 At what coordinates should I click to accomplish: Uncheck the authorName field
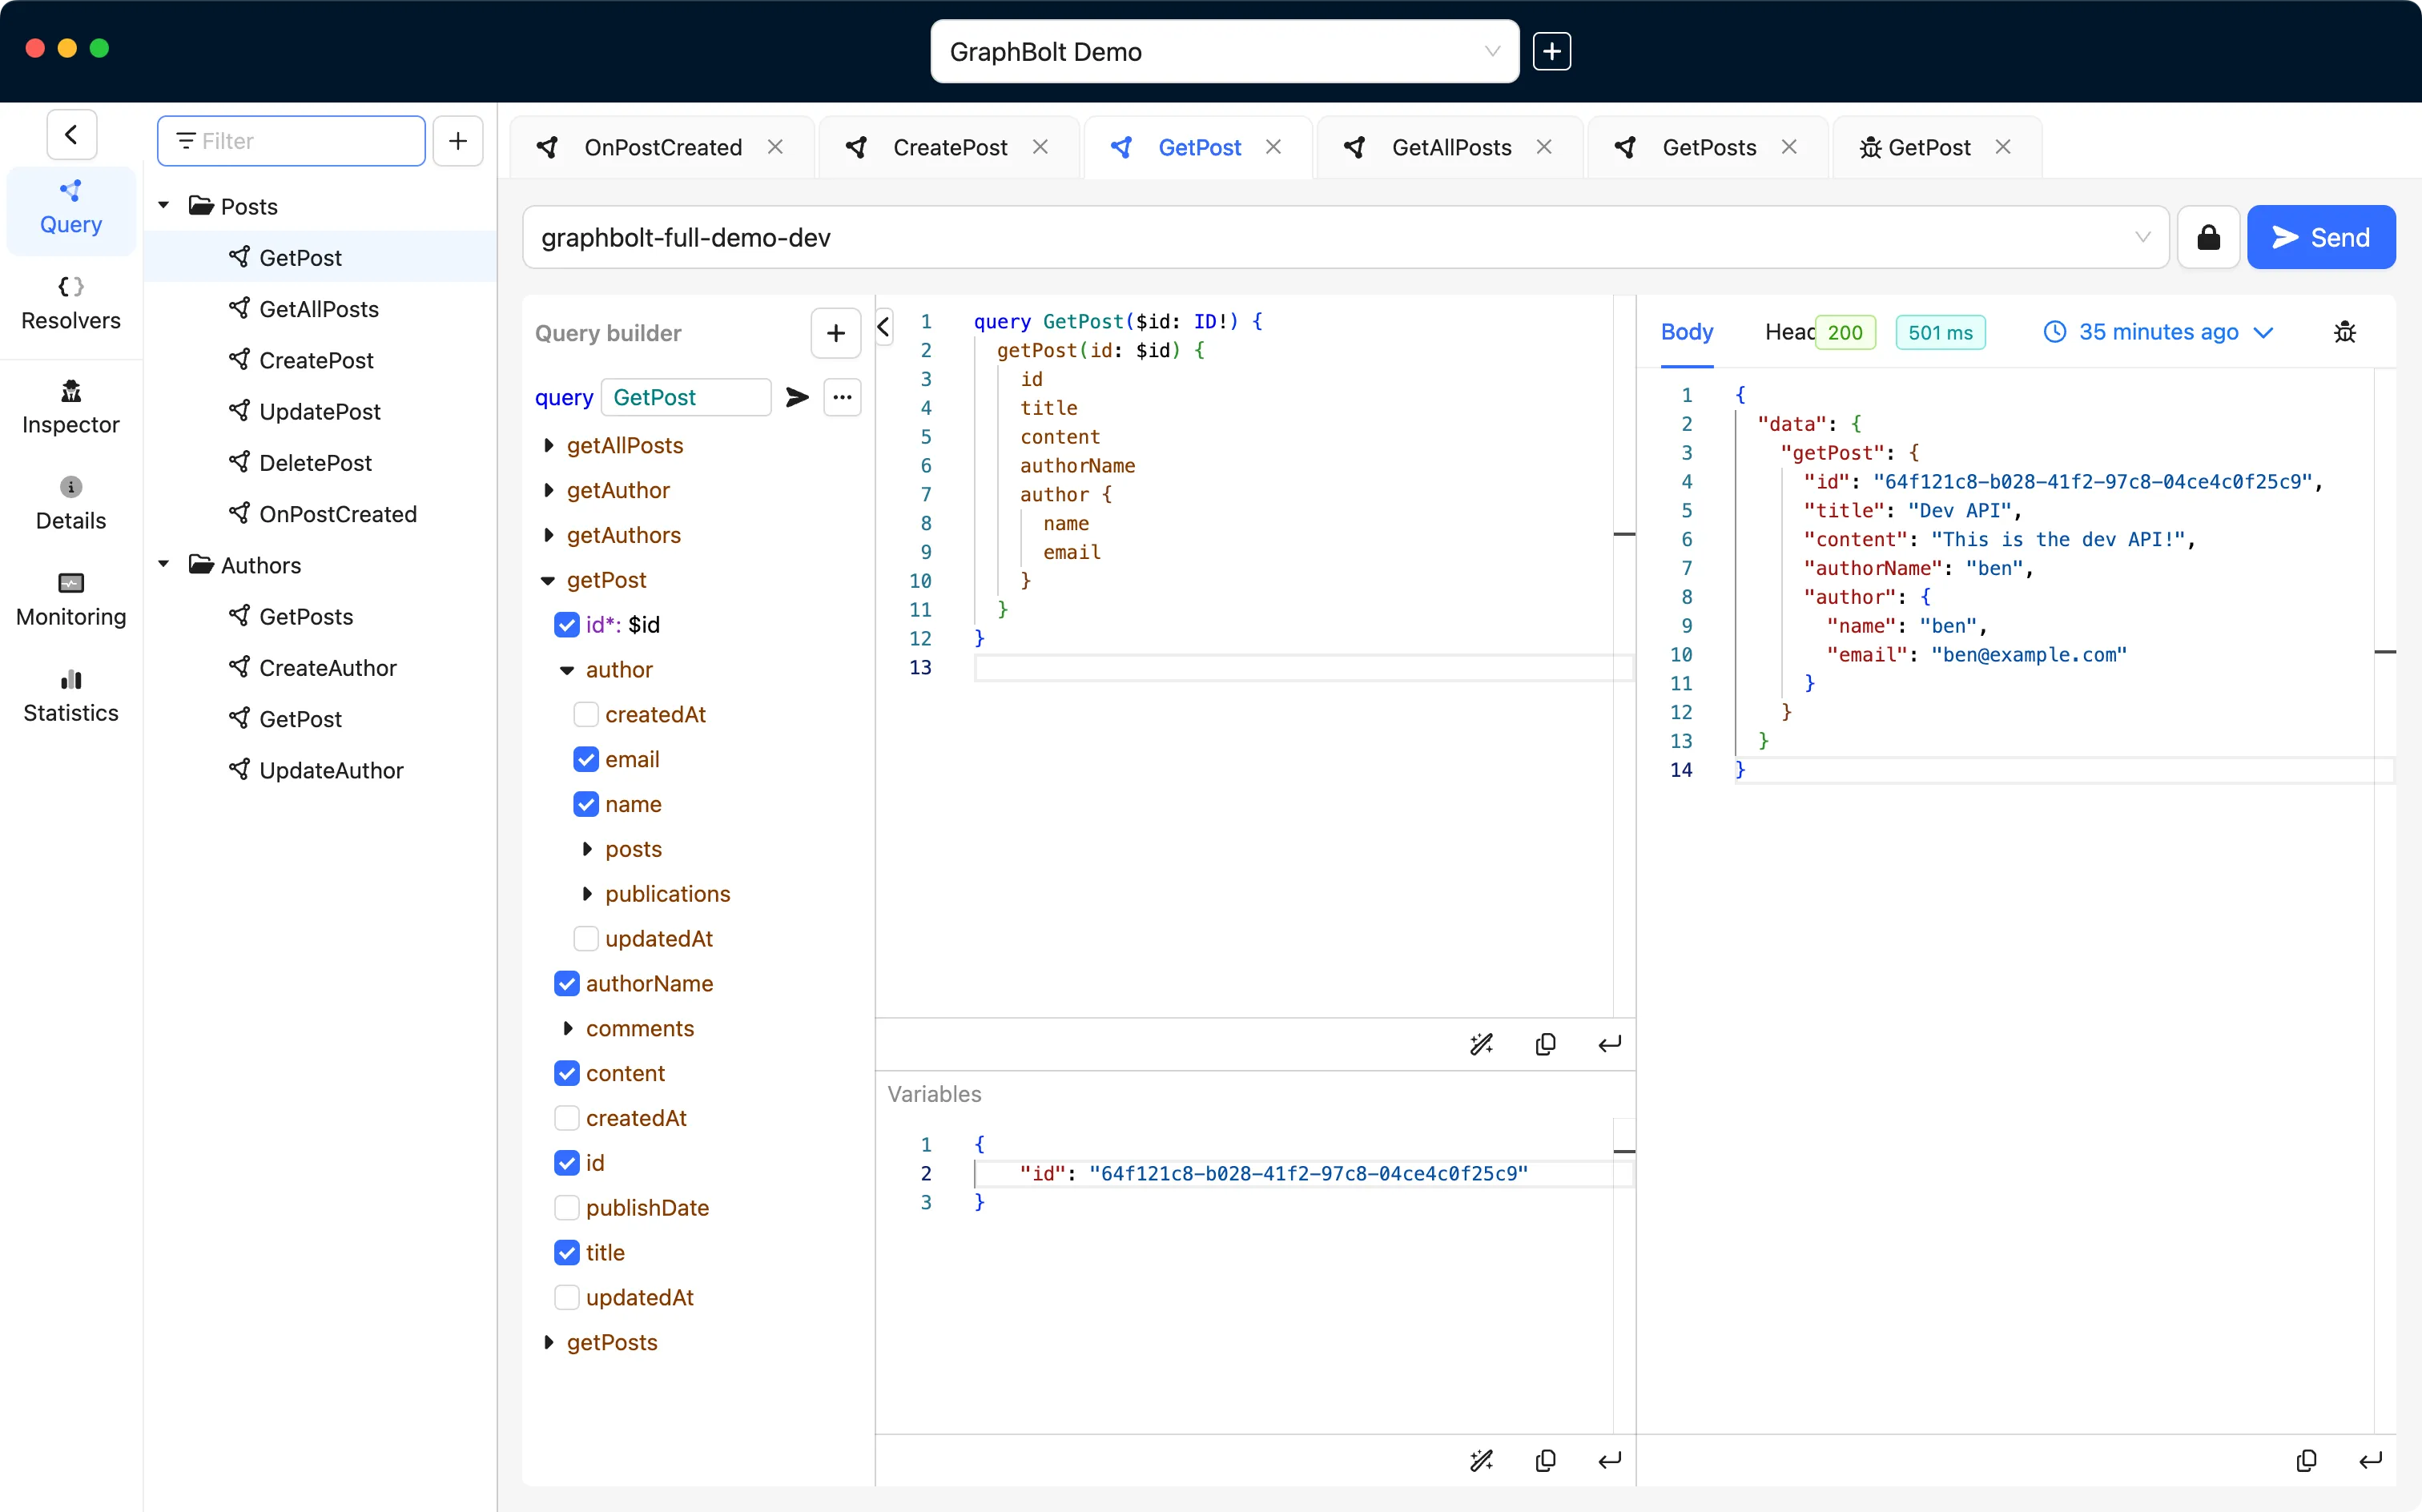567,983
